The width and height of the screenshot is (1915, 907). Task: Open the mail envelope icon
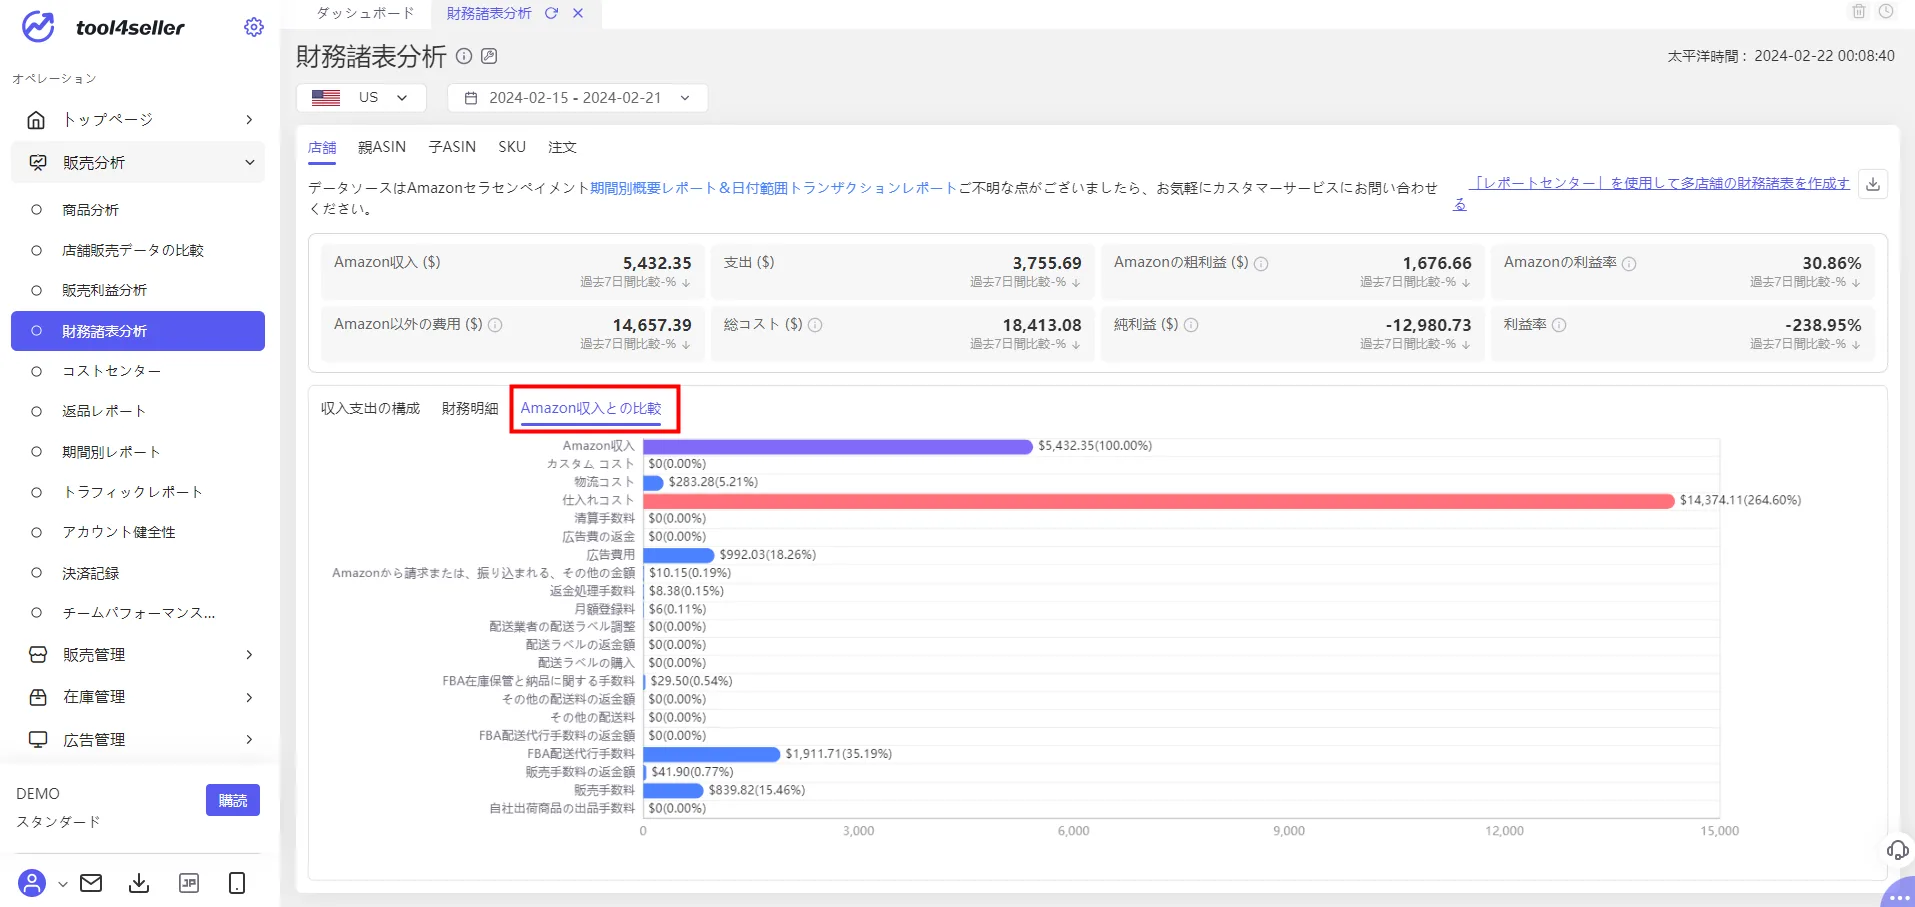91,883
